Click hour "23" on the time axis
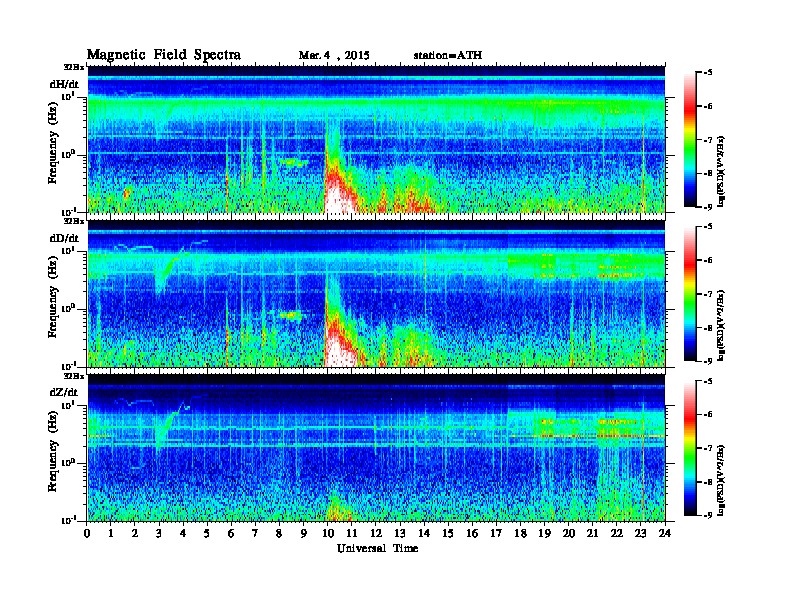 point(640,534)
